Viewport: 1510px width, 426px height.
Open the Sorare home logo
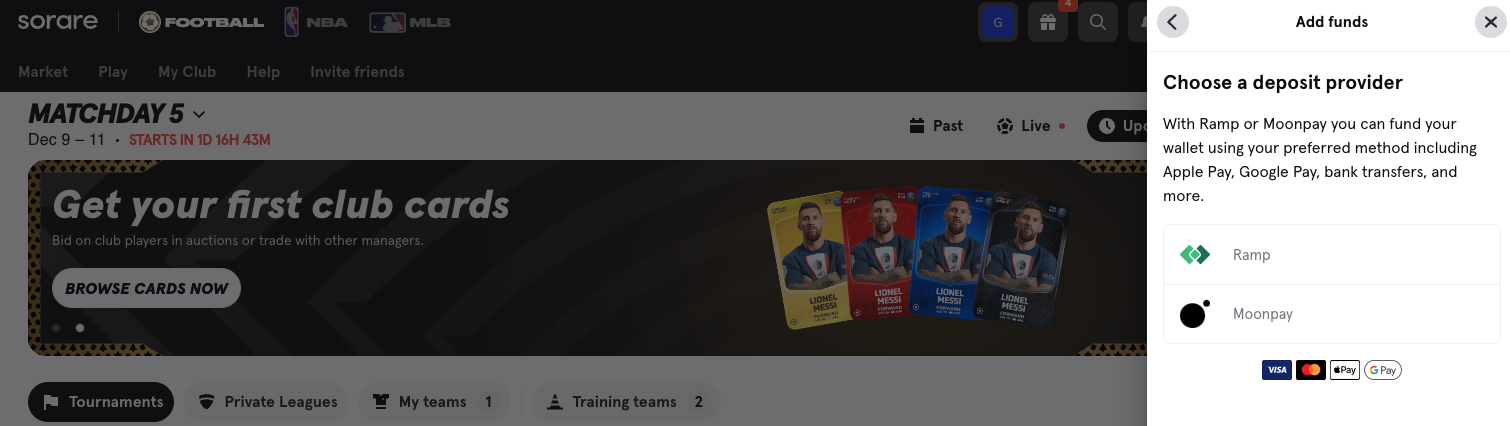click(57, 21)
